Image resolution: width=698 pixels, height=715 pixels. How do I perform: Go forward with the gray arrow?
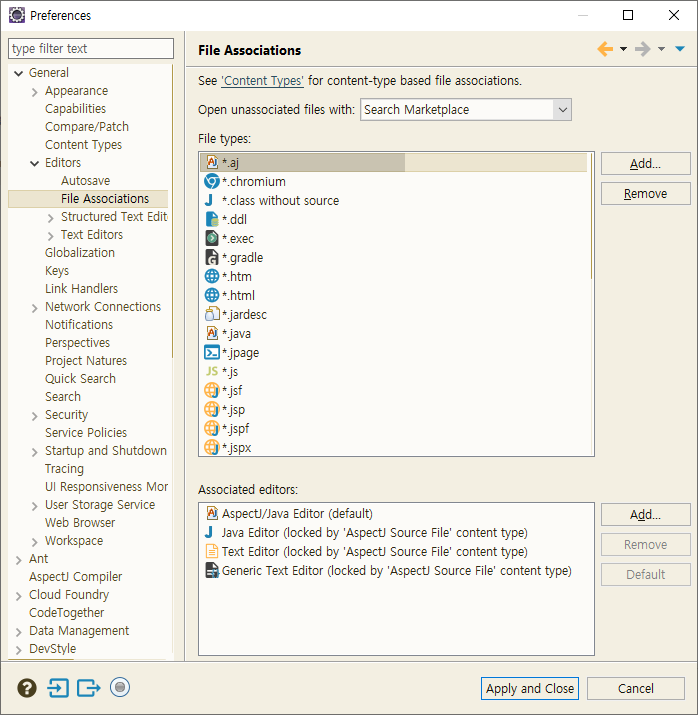643,49
